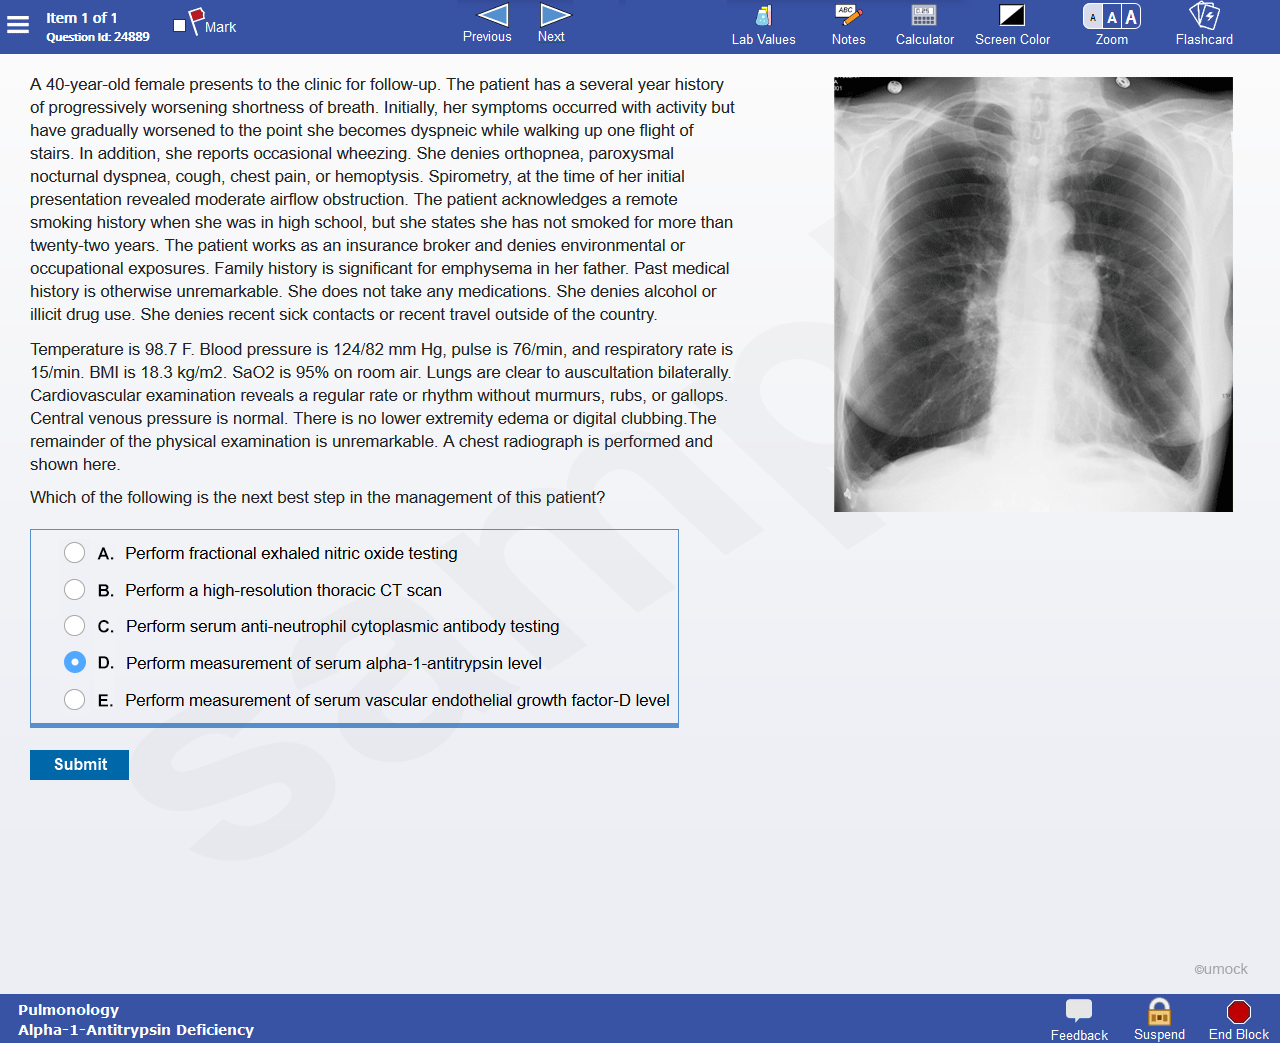Select answer B high-resolution thoracic CT
Image resolution: width=1280 pixels, height=1043 pixels.
(74, 590)
